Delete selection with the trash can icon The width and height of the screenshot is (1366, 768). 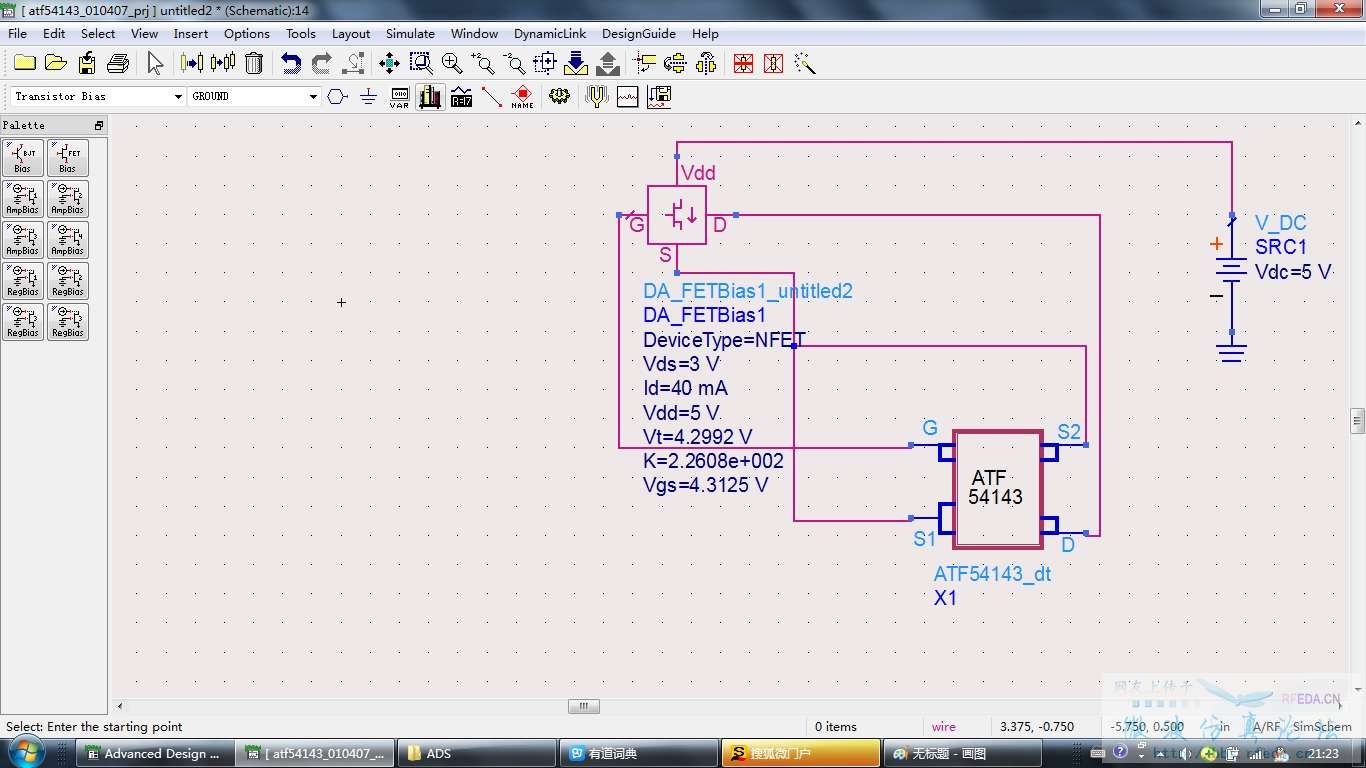[x=254, y=63]
